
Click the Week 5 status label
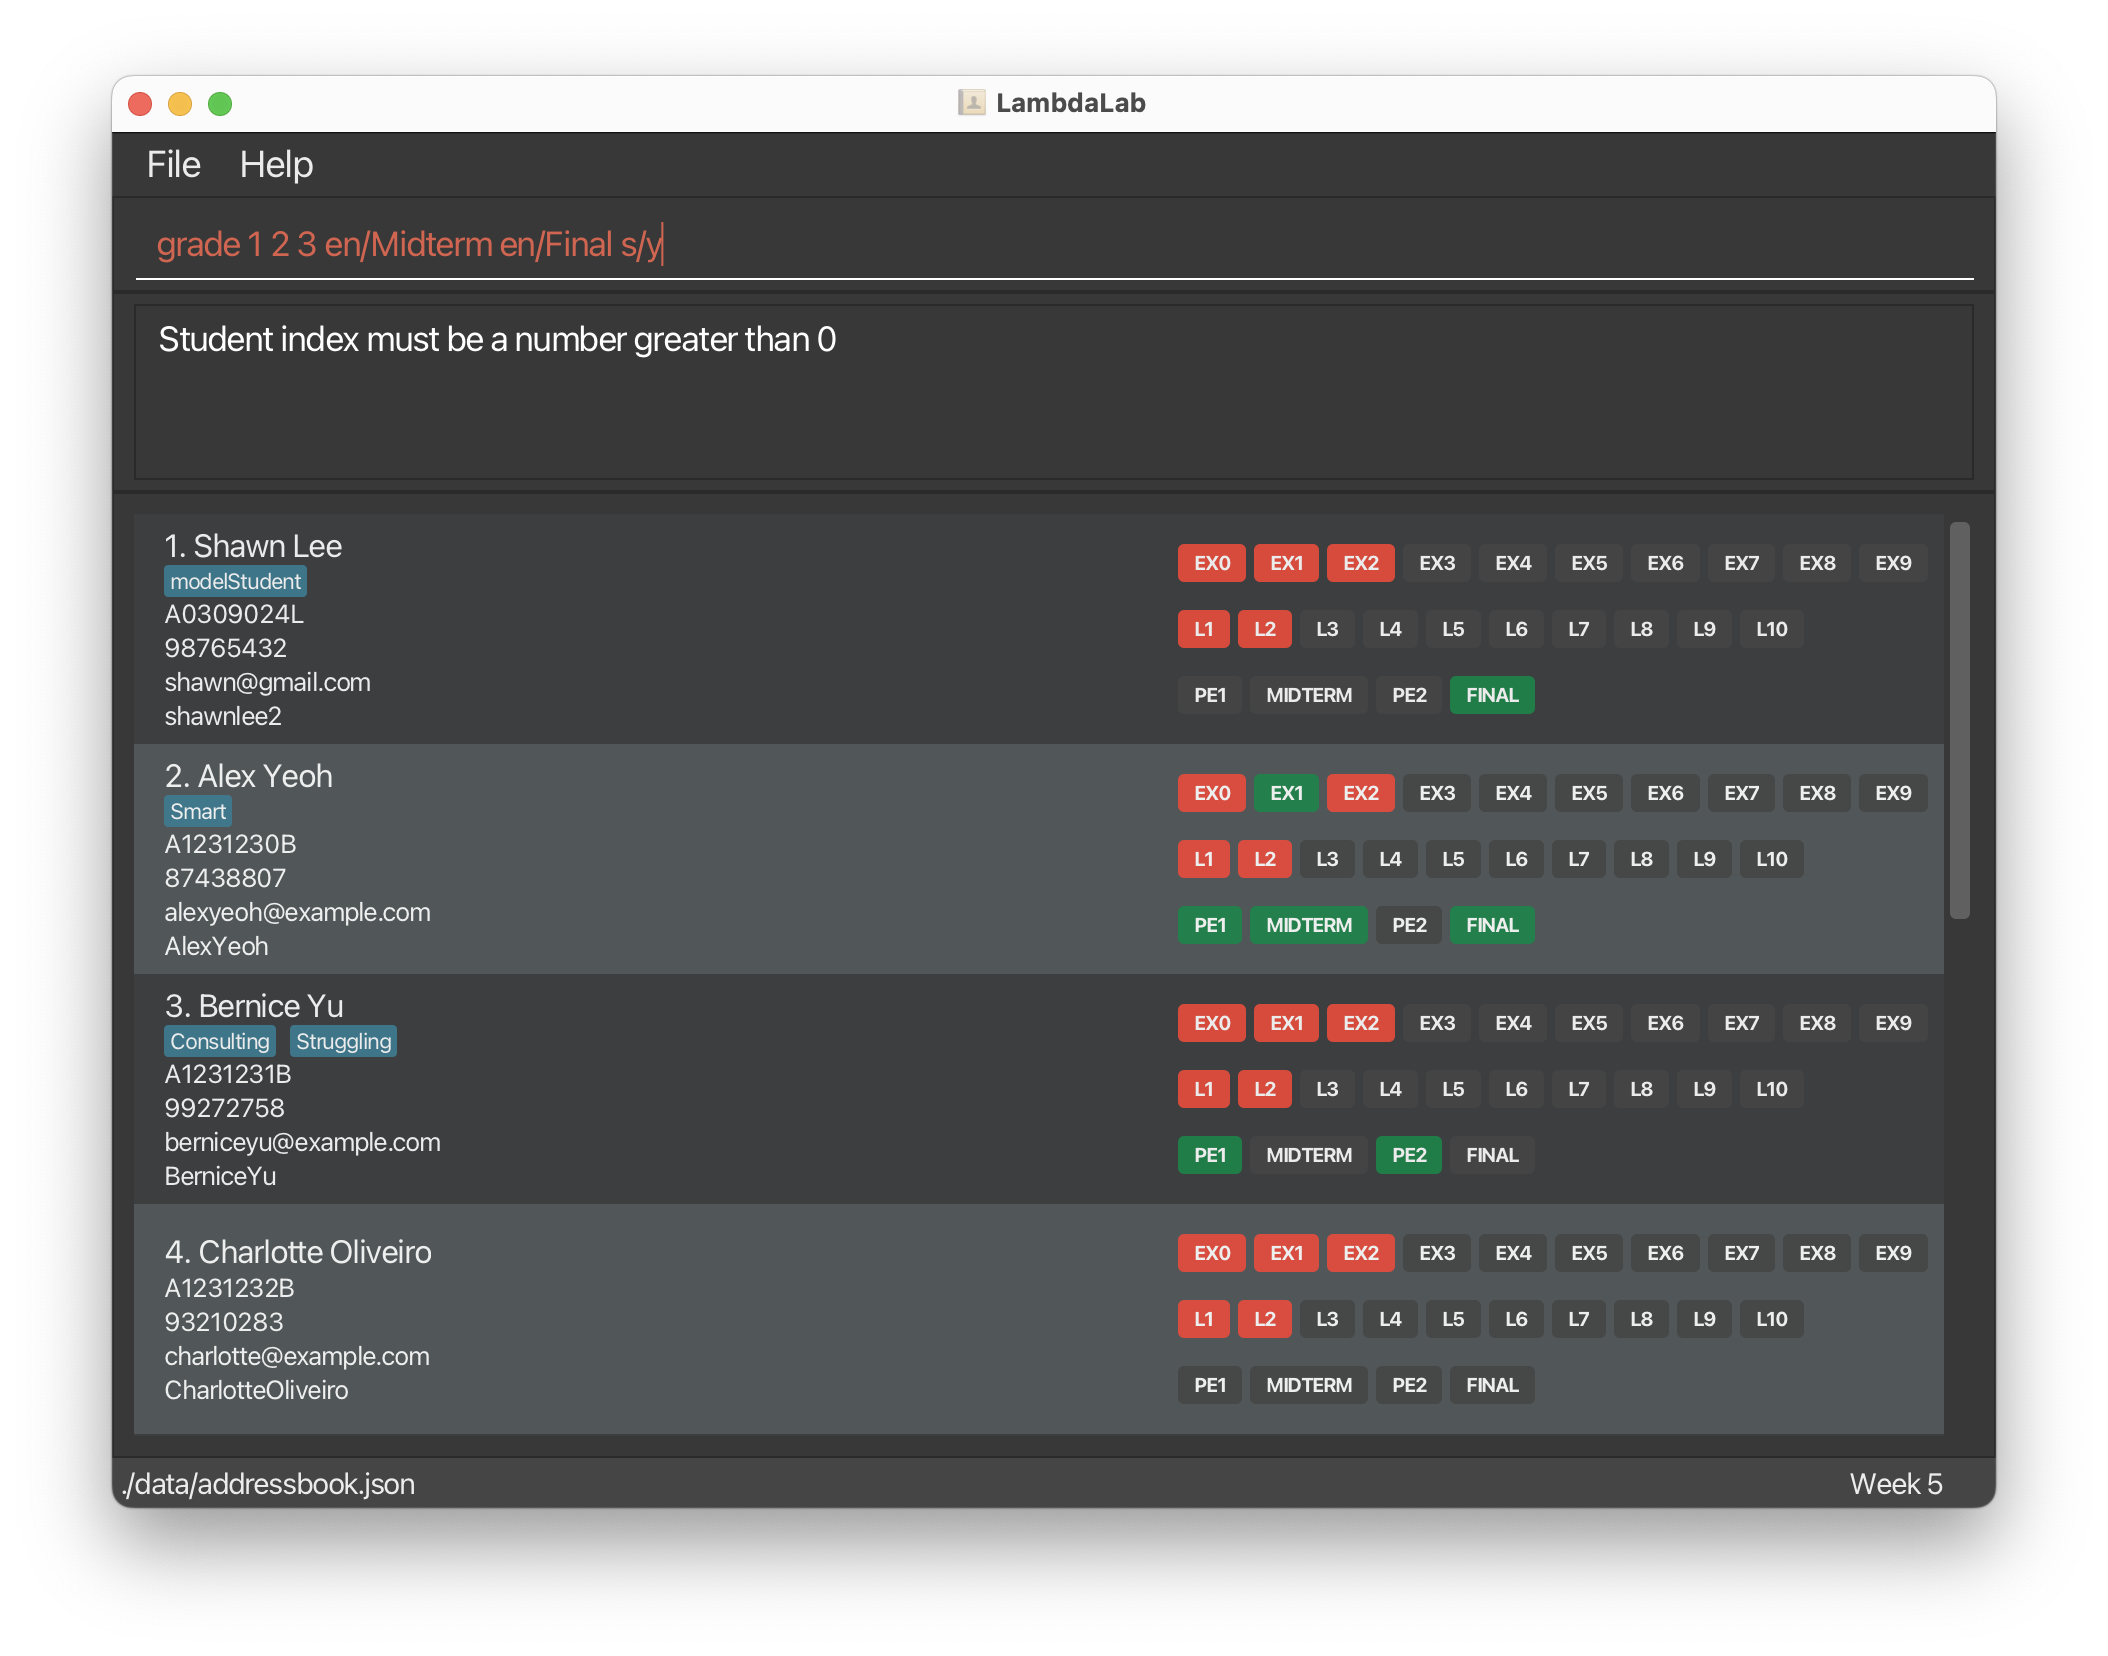[x=1895, y=1483]
